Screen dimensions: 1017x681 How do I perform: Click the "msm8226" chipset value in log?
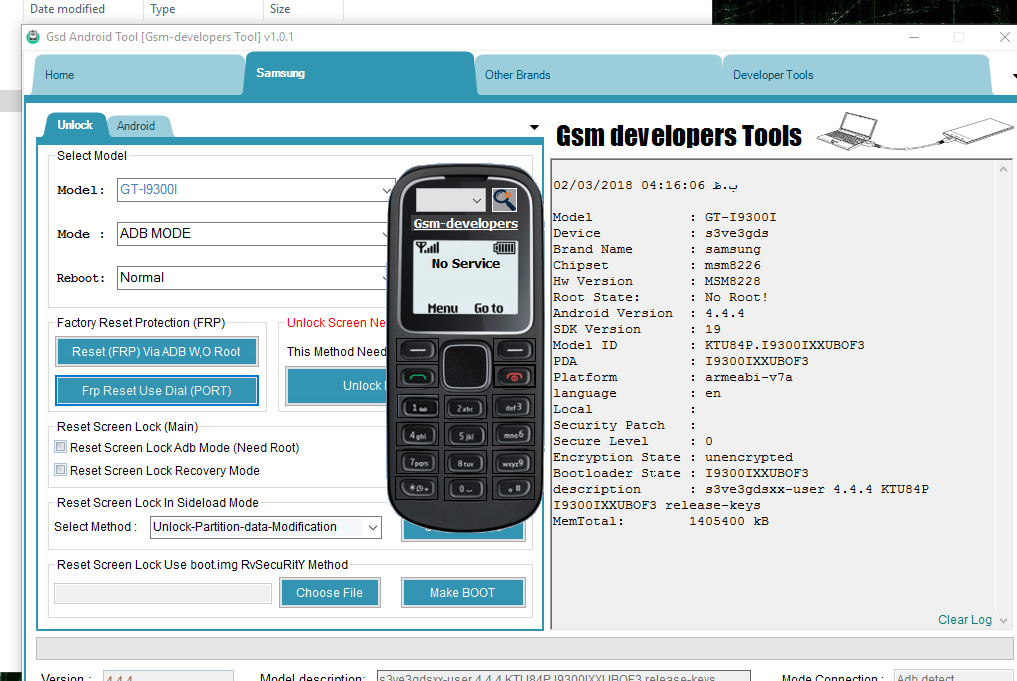point(733,265)
